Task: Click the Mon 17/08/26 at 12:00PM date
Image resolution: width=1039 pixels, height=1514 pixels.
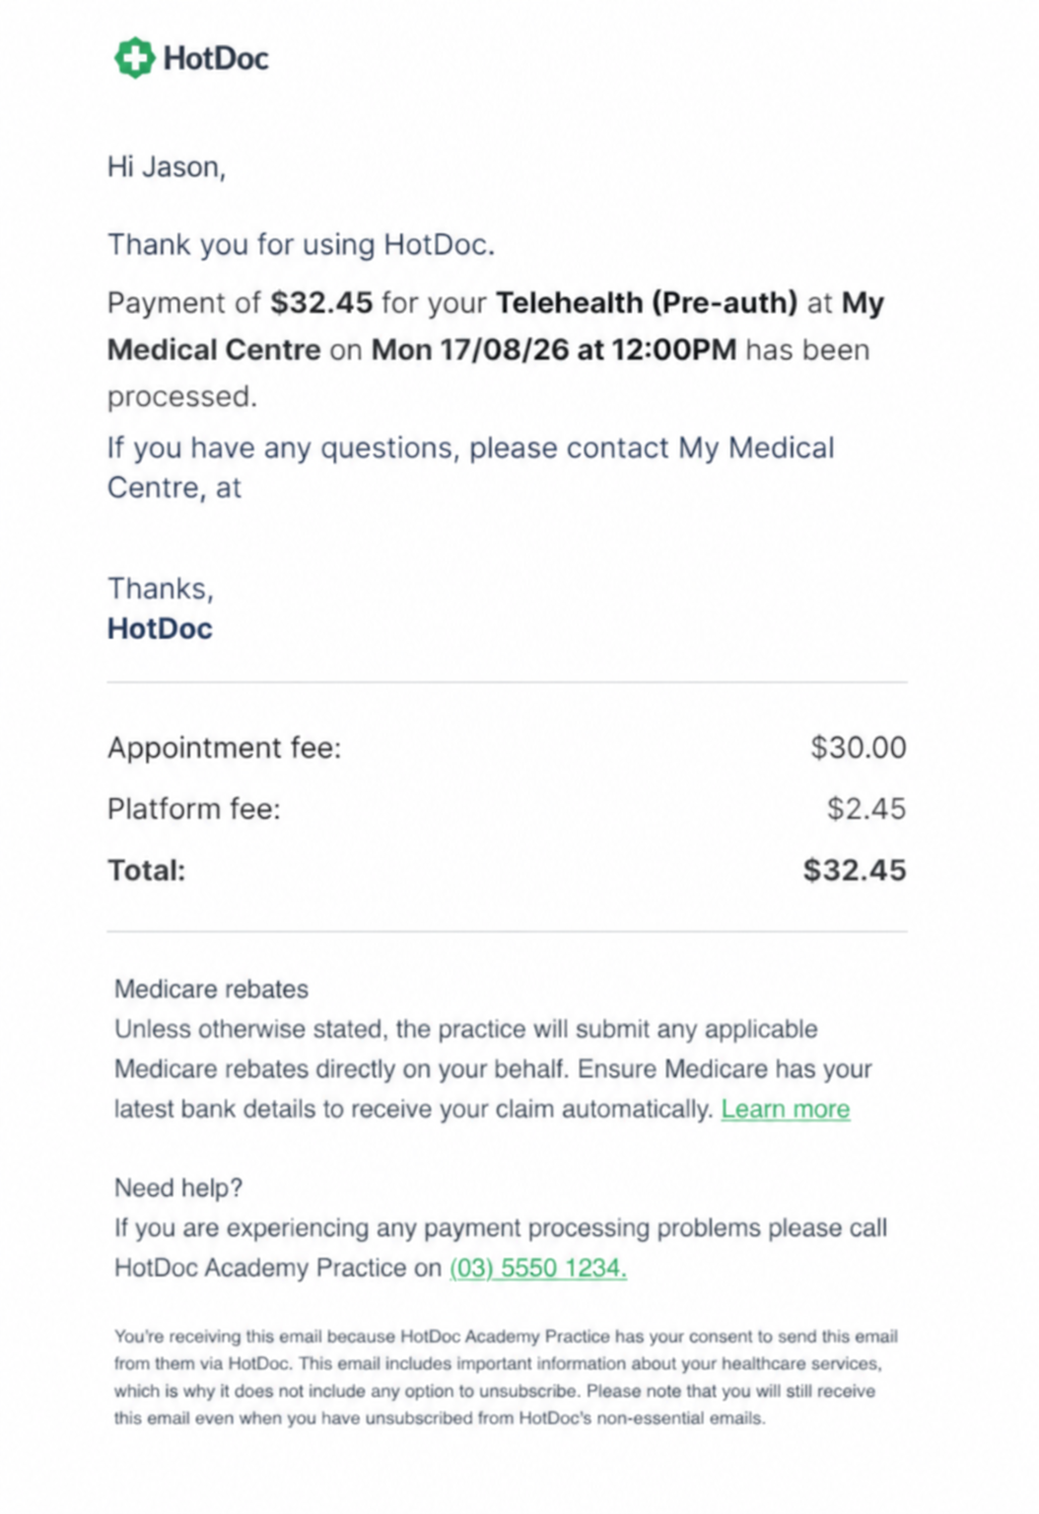Action: 553,350
